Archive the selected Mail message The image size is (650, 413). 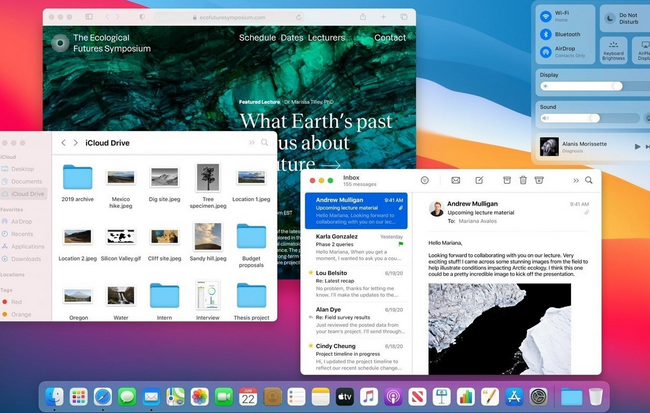point(507,180)
